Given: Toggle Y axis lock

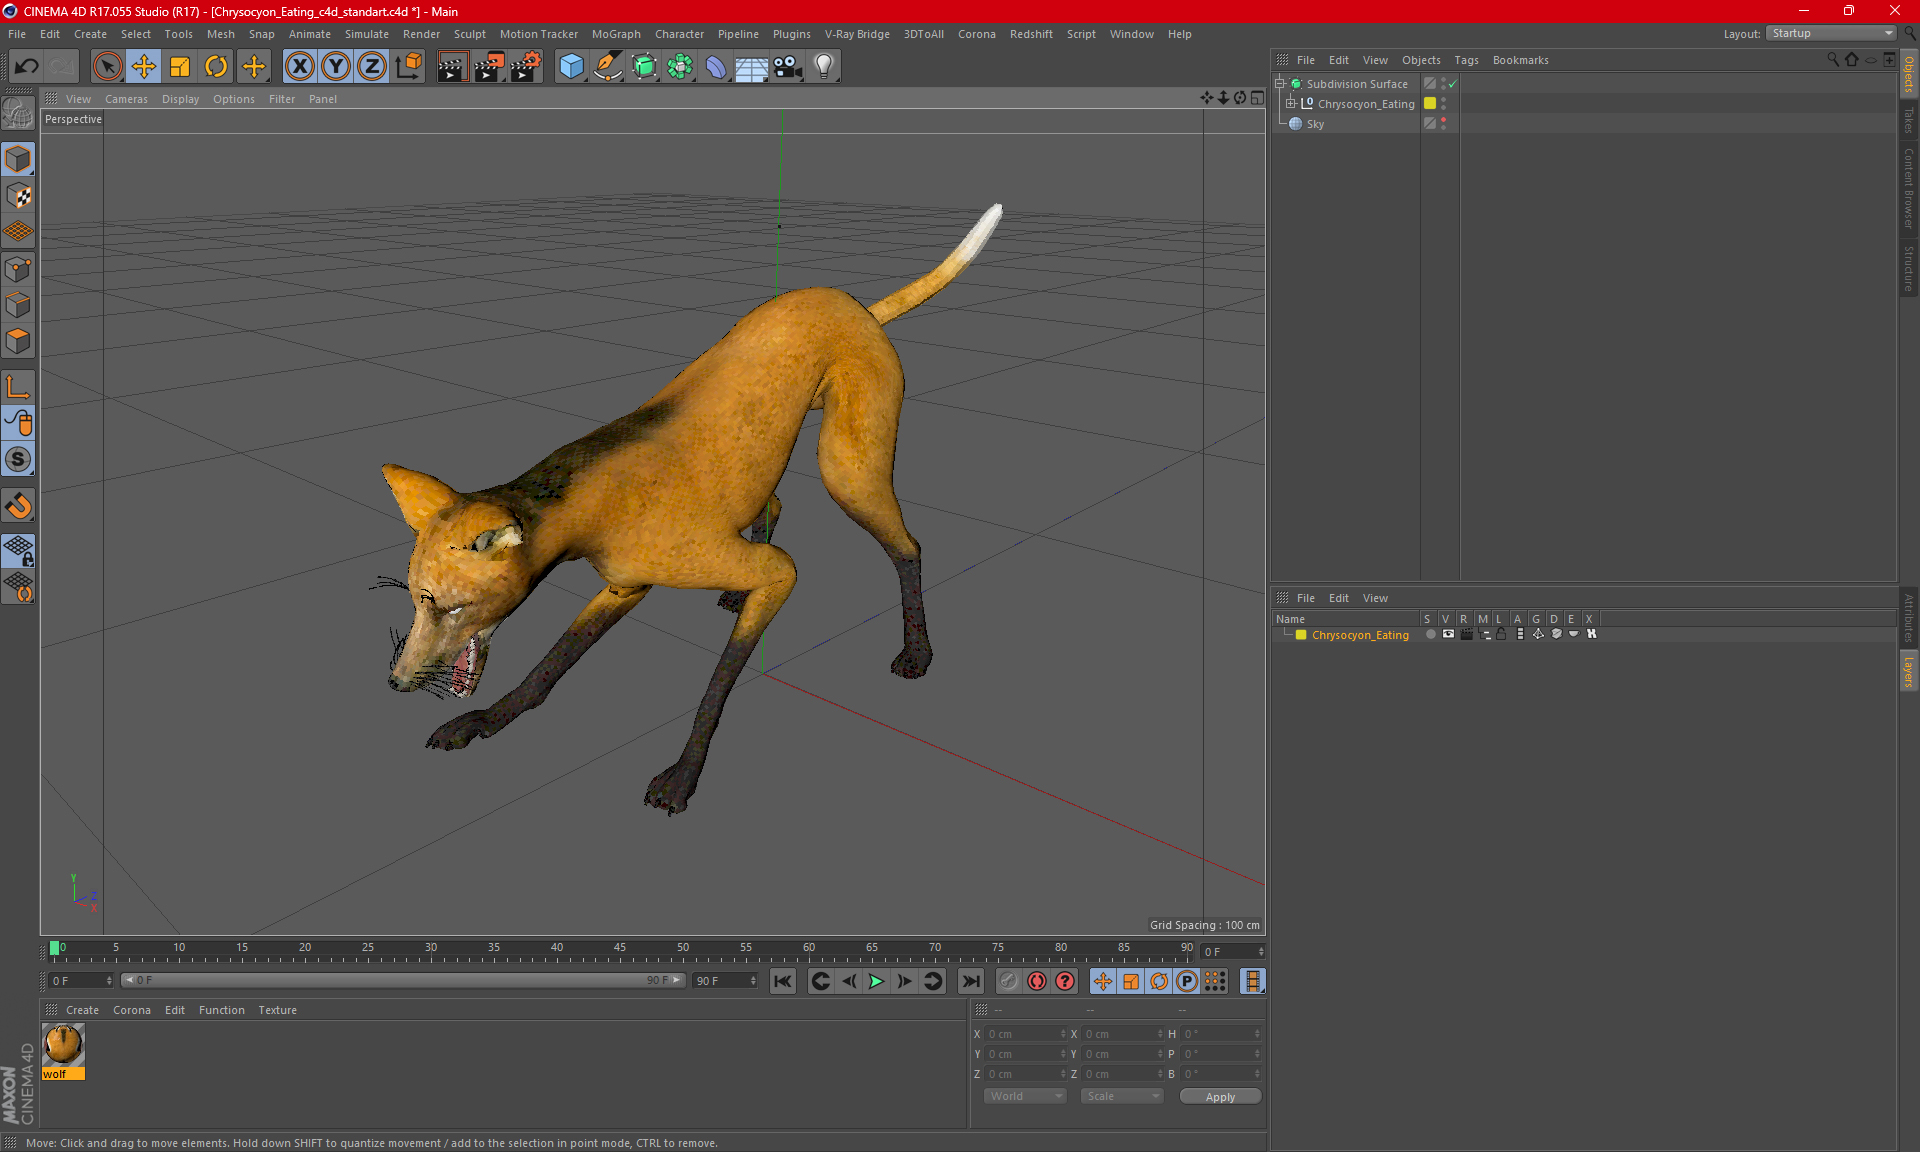Looking at the screenshot, I should tap(335, 66).
